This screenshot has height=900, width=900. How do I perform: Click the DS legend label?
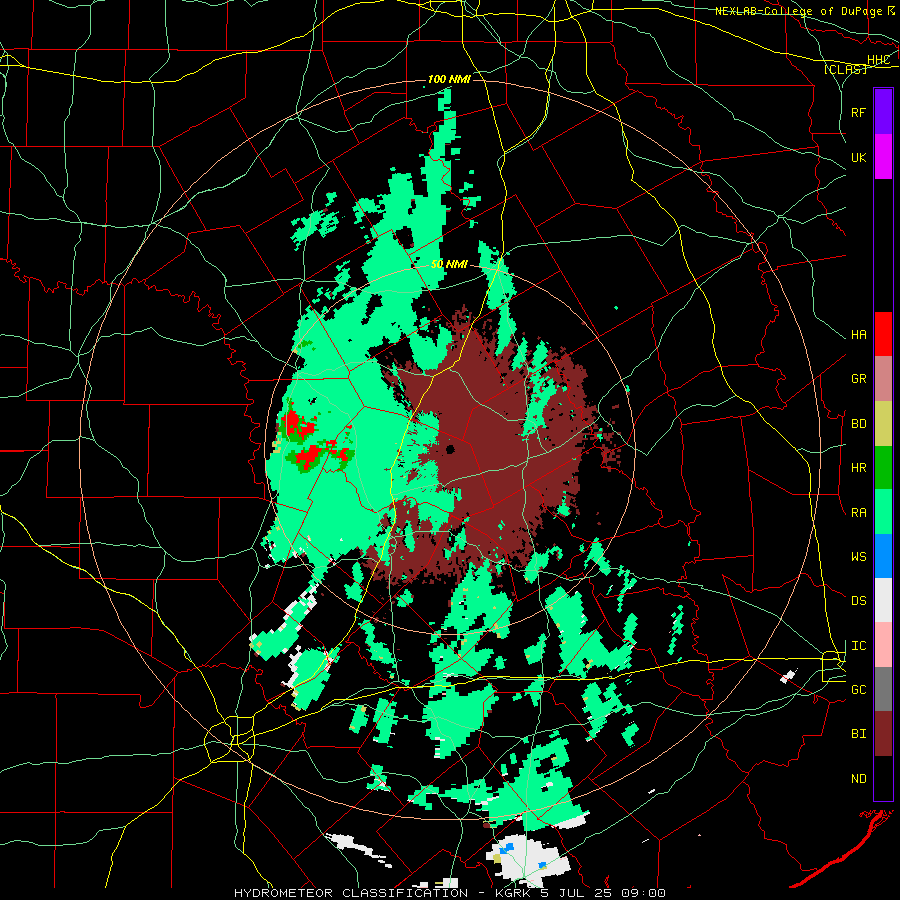pos(858,601)
